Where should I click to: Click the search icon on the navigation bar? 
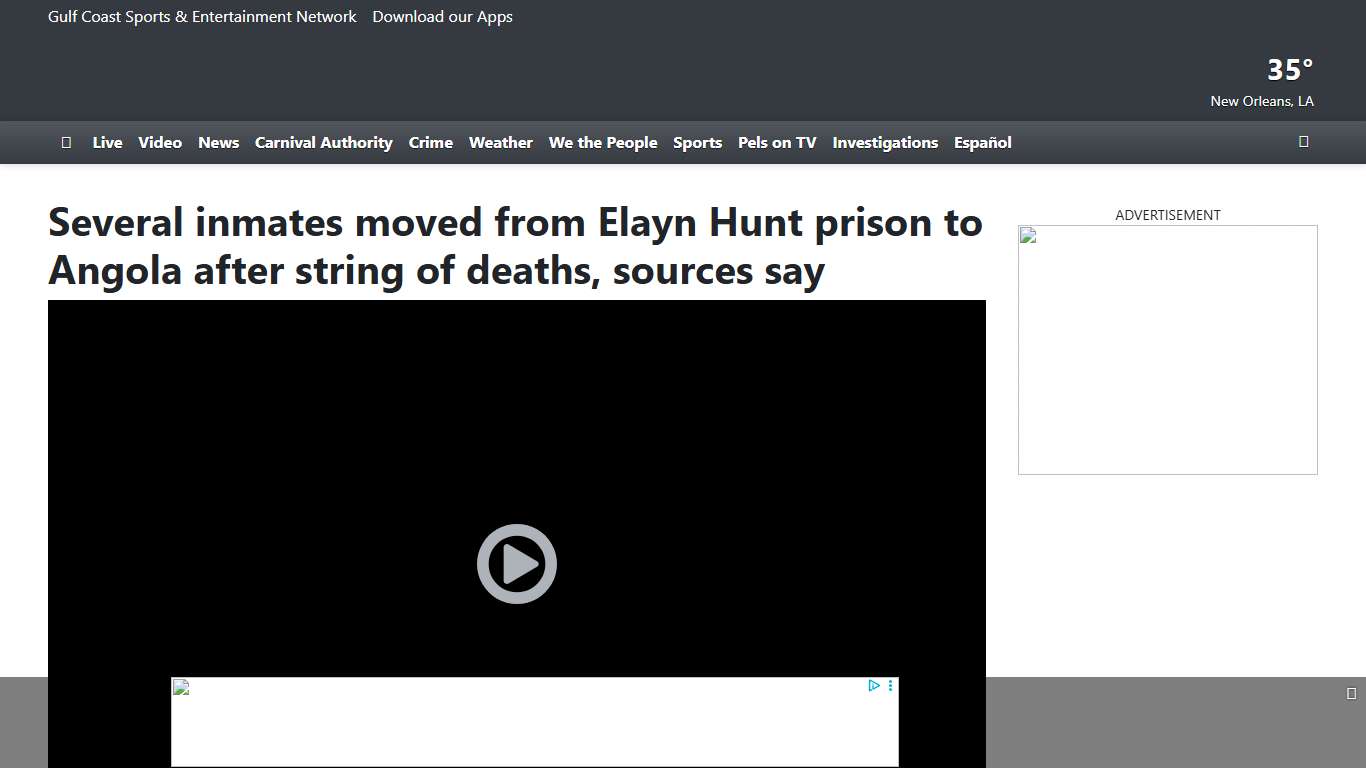tap(1303, 142)
